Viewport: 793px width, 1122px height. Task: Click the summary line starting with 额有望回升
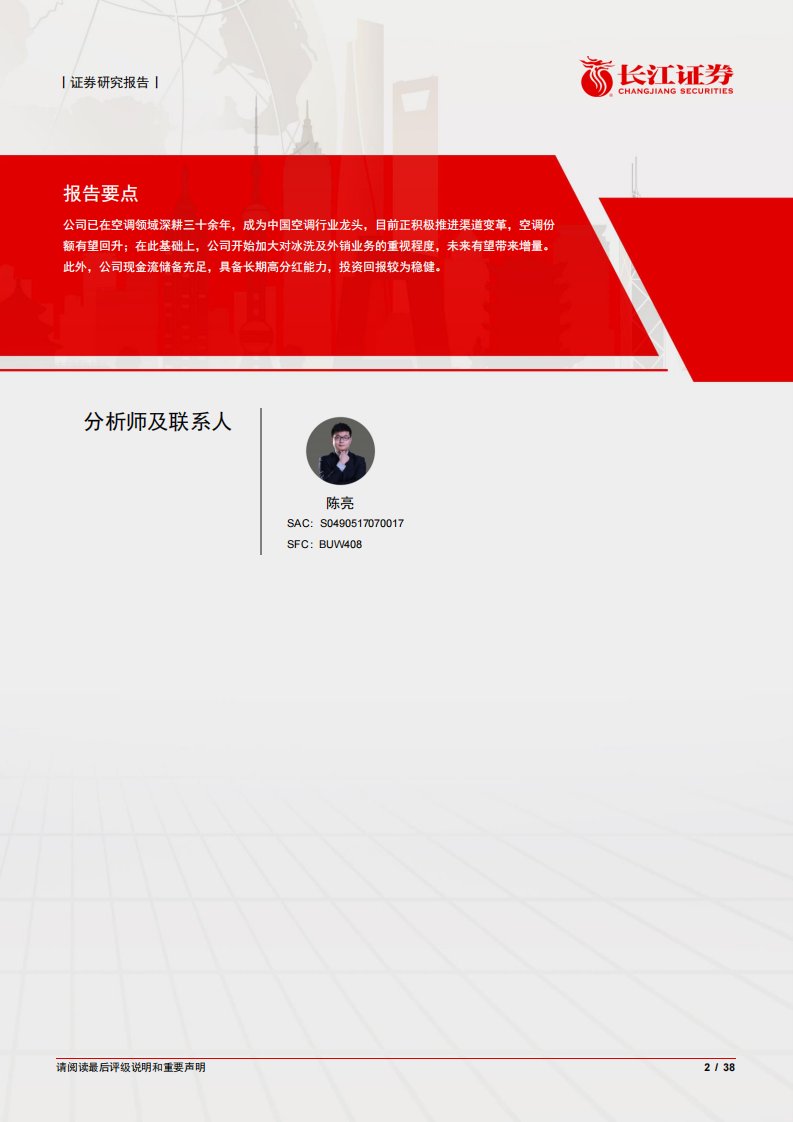(310, 246)
